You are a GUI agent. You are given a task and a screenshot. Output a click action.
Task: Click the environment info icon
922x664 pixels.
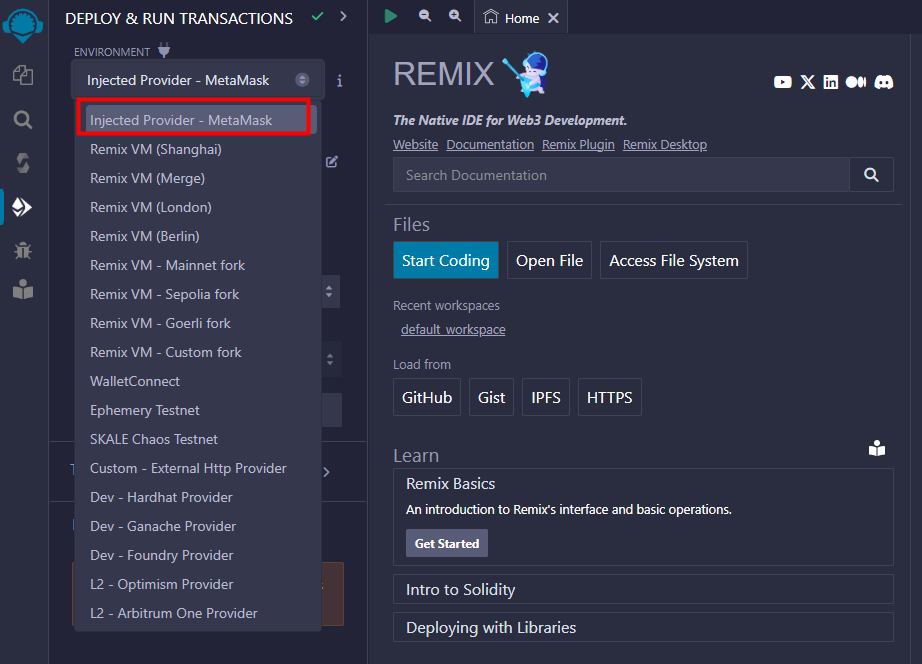tap(339, 81)
